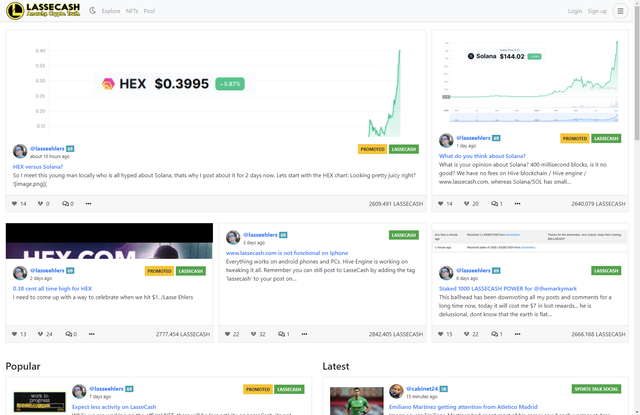The image size is (640, 415).
Task: Open more options on Solana opinion post
Action: (517, 203)
